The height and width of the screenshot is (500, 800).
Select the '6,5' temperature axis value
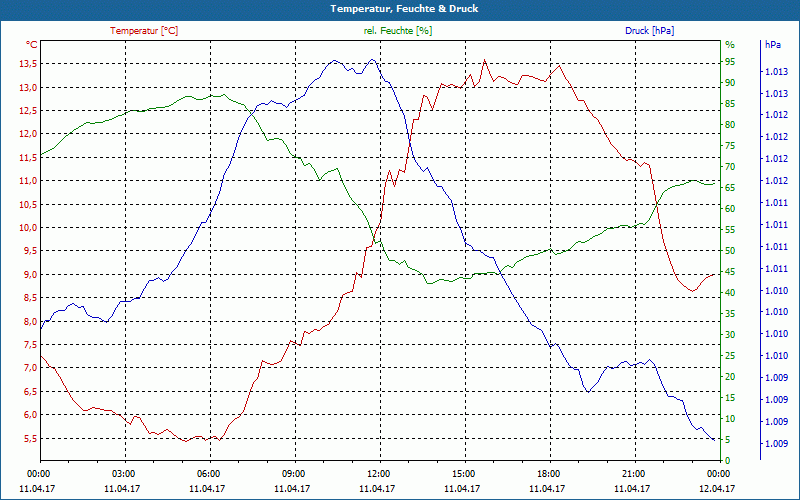click(30, 391)
